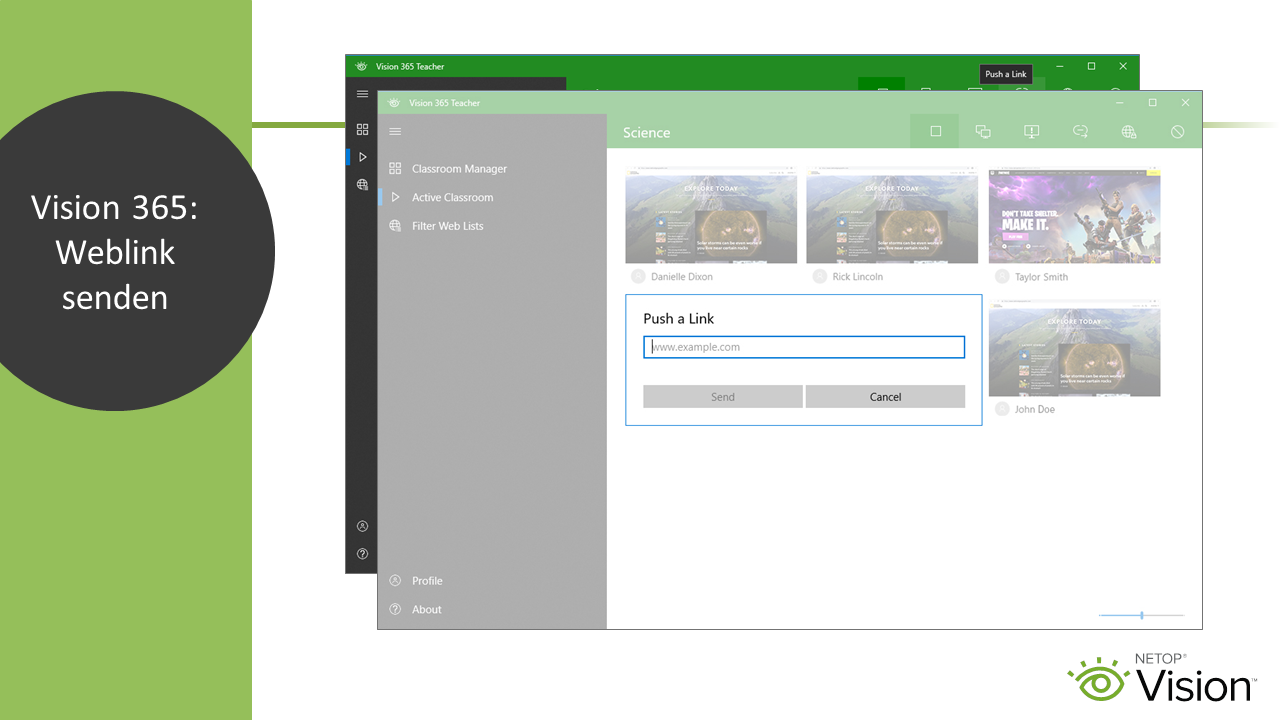Click the overlapping screens toolbar icon
The height and width of the screenshot is (720, 1280).
click(x=983, y=131)
